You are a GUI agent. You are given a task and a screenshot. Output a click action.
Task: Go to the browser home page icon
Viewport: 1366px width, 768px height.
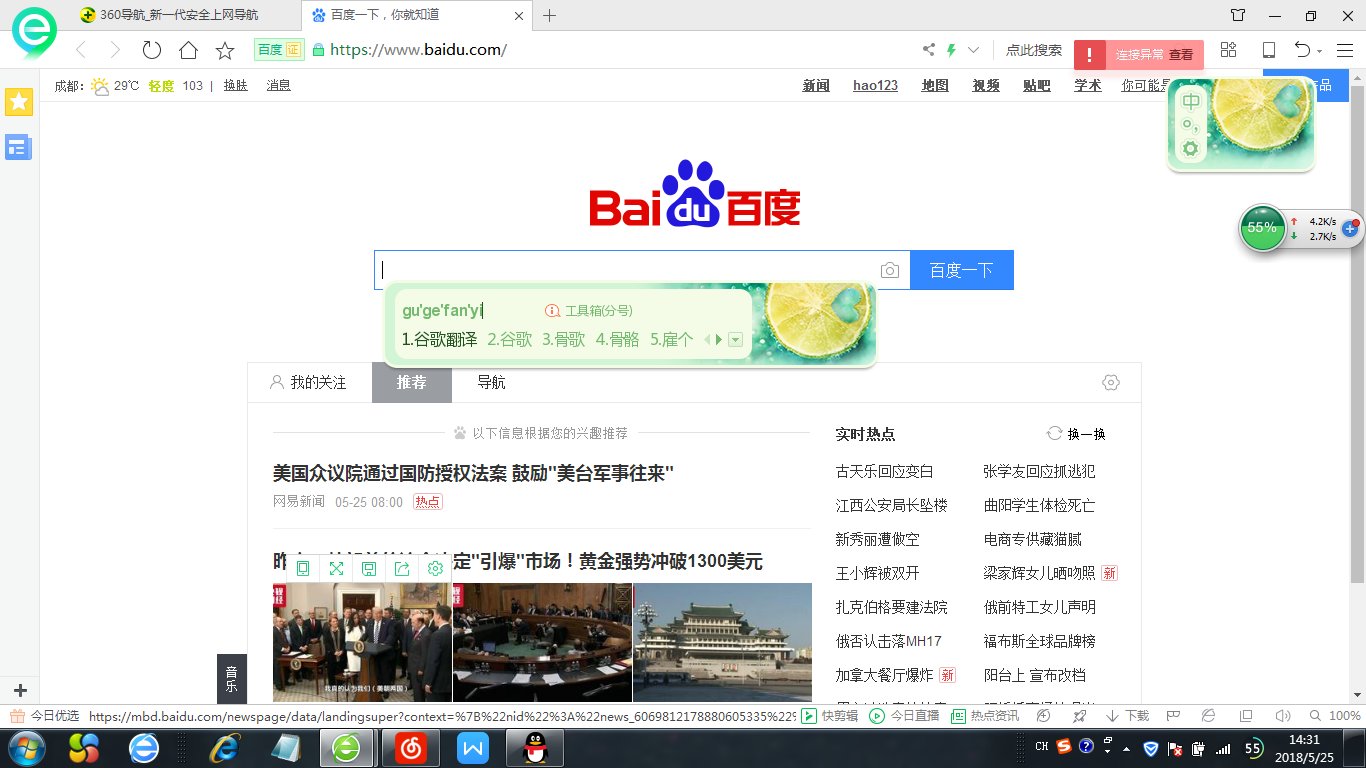[188, 50]
